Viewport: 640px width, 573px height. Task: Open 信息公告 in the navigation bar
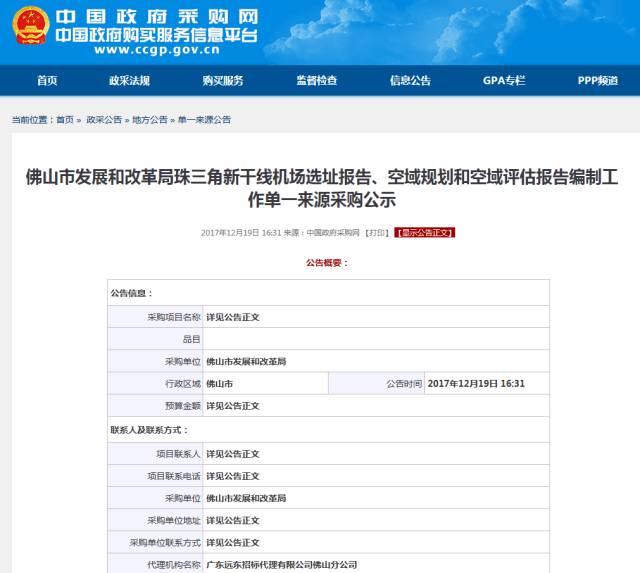(410, 81)
